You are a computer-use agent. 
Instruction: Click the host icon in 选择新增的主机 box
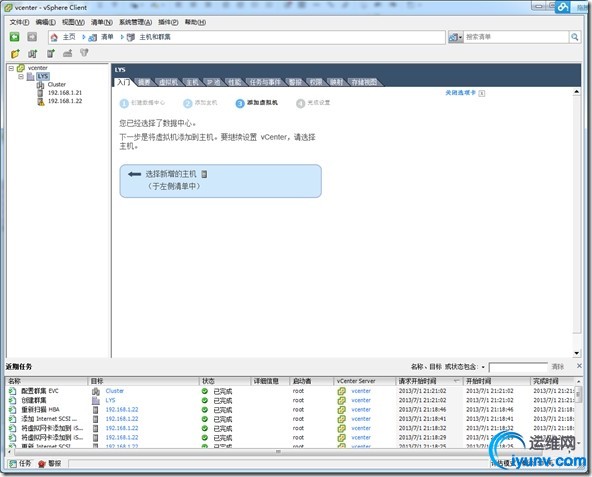(x=204, y=174)
